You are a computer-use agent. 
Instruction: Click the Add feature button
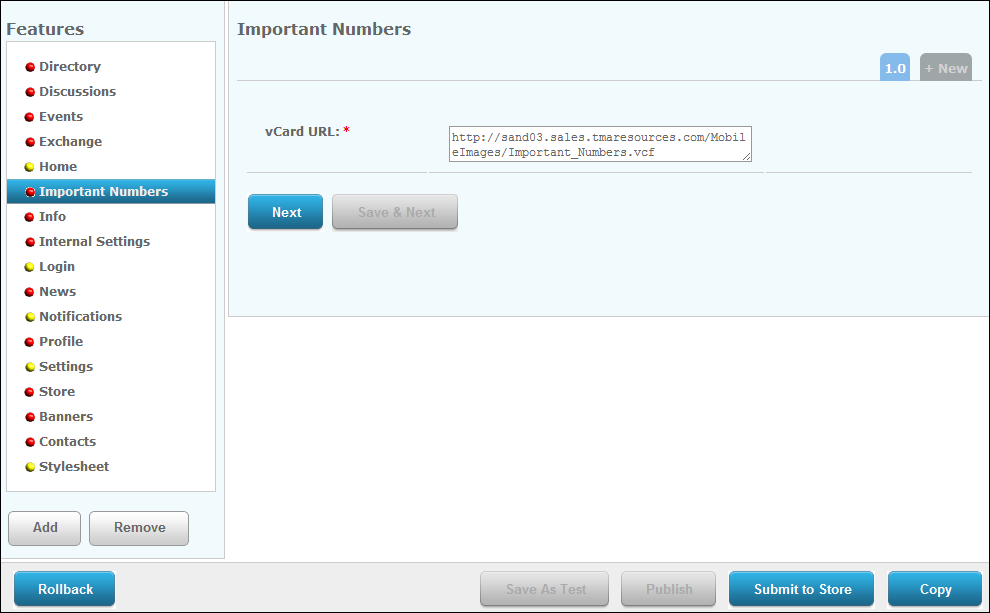pyautogui.click(x=45, y=528)
